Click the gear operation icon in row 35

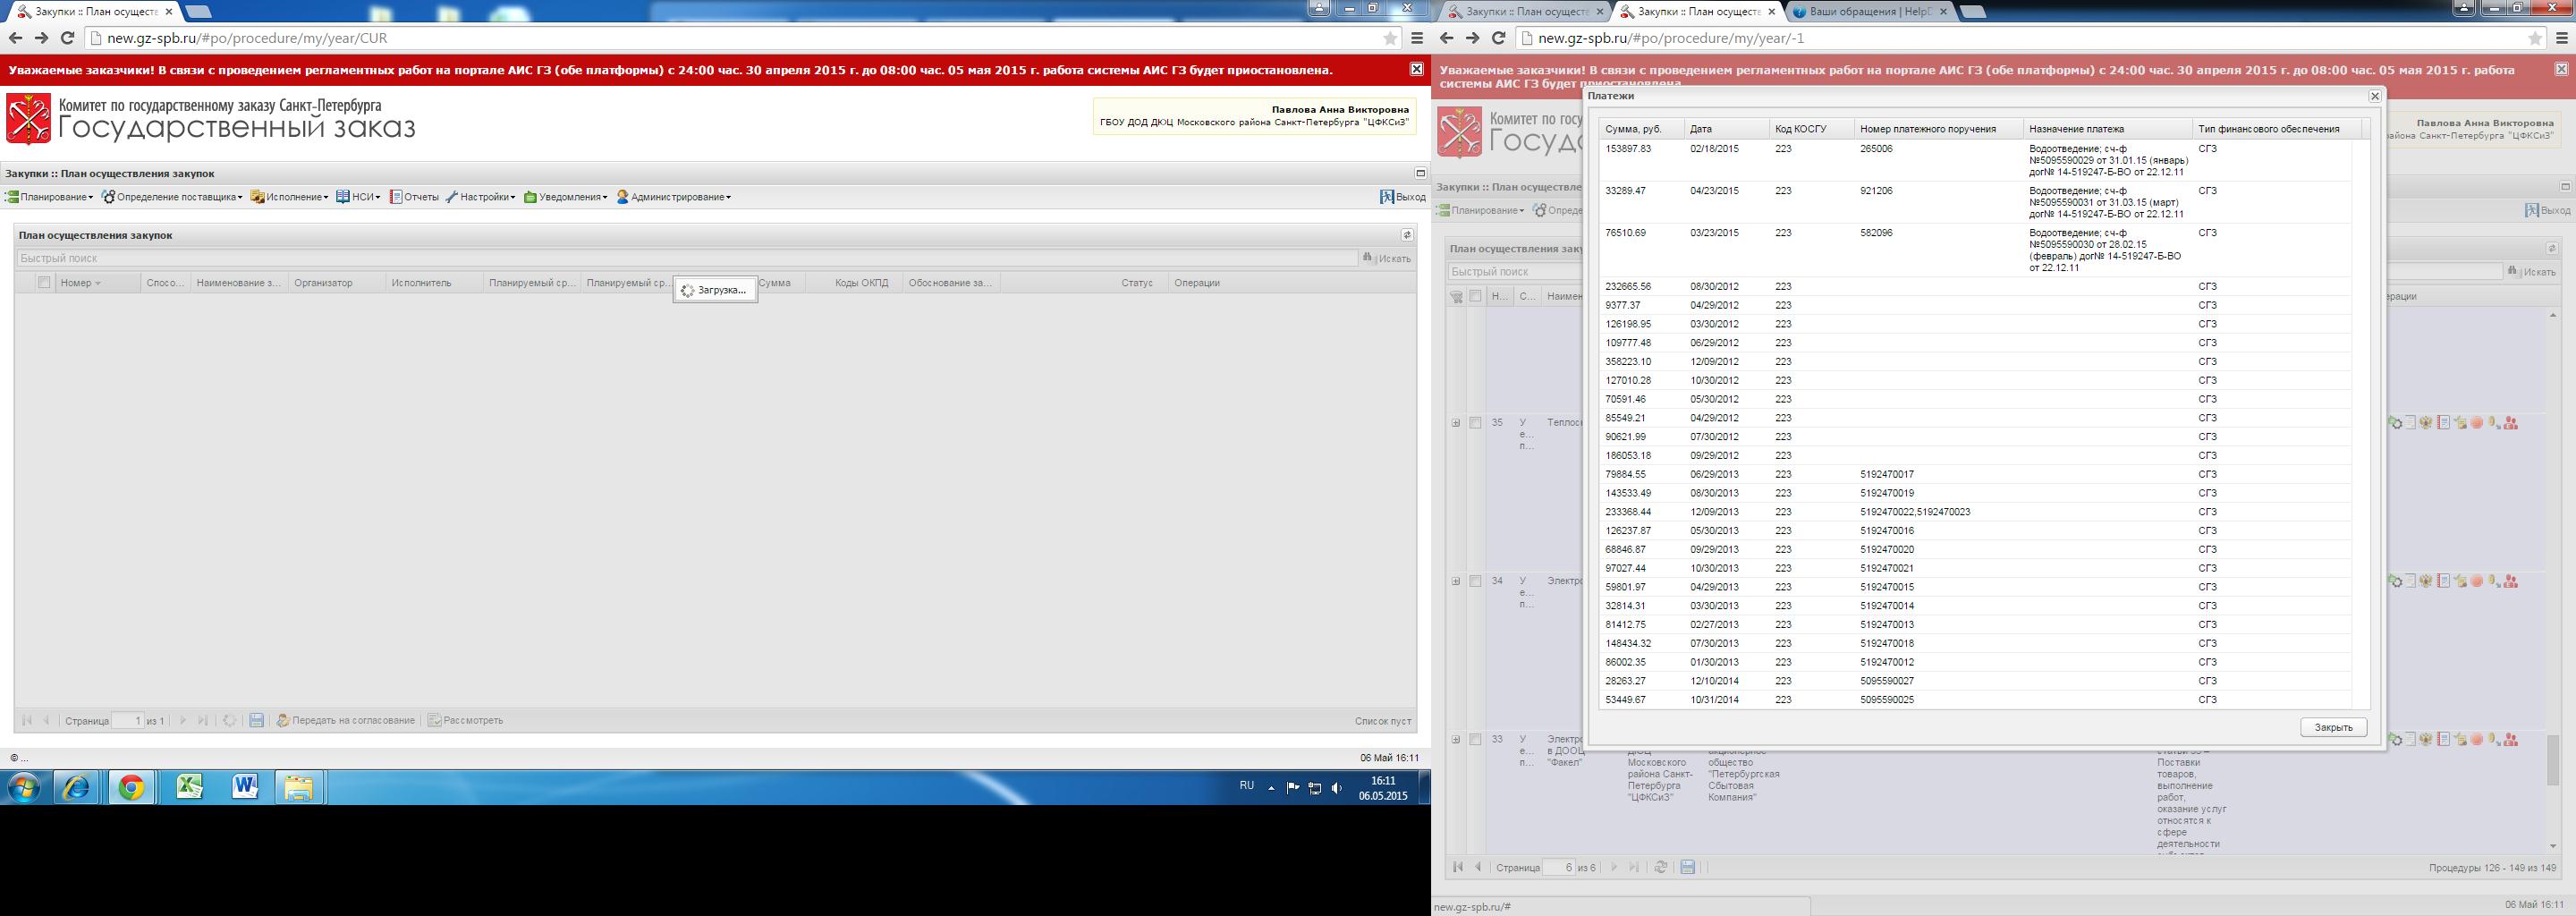tap(2395, 423)
